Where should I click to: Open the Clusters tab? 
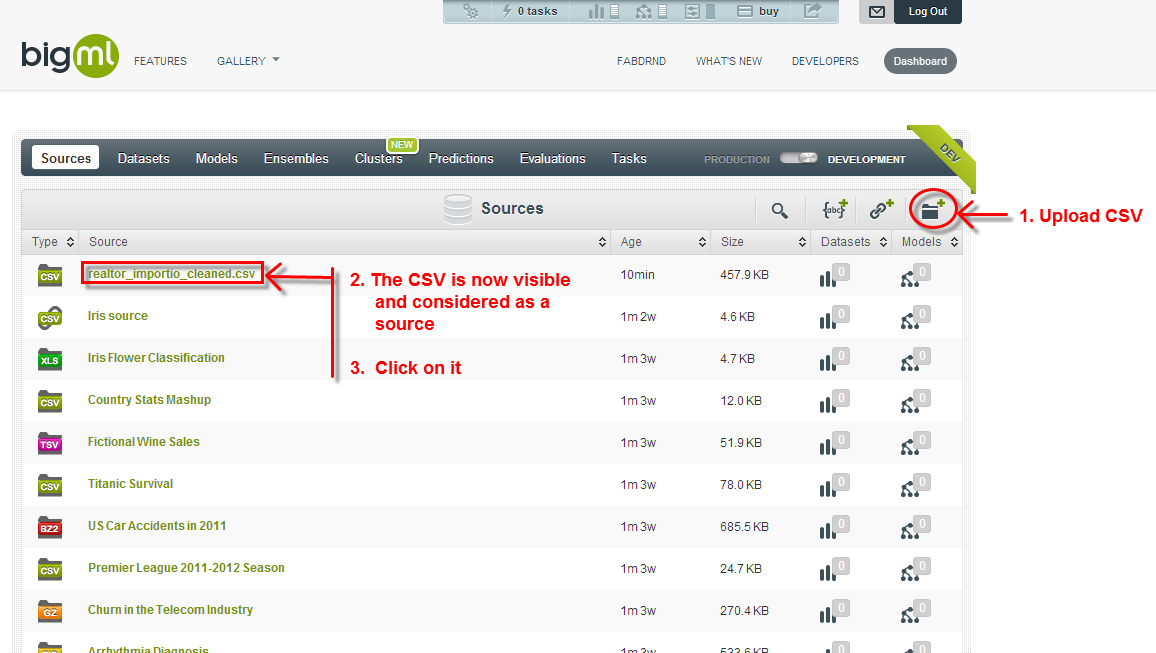[378, 158]
